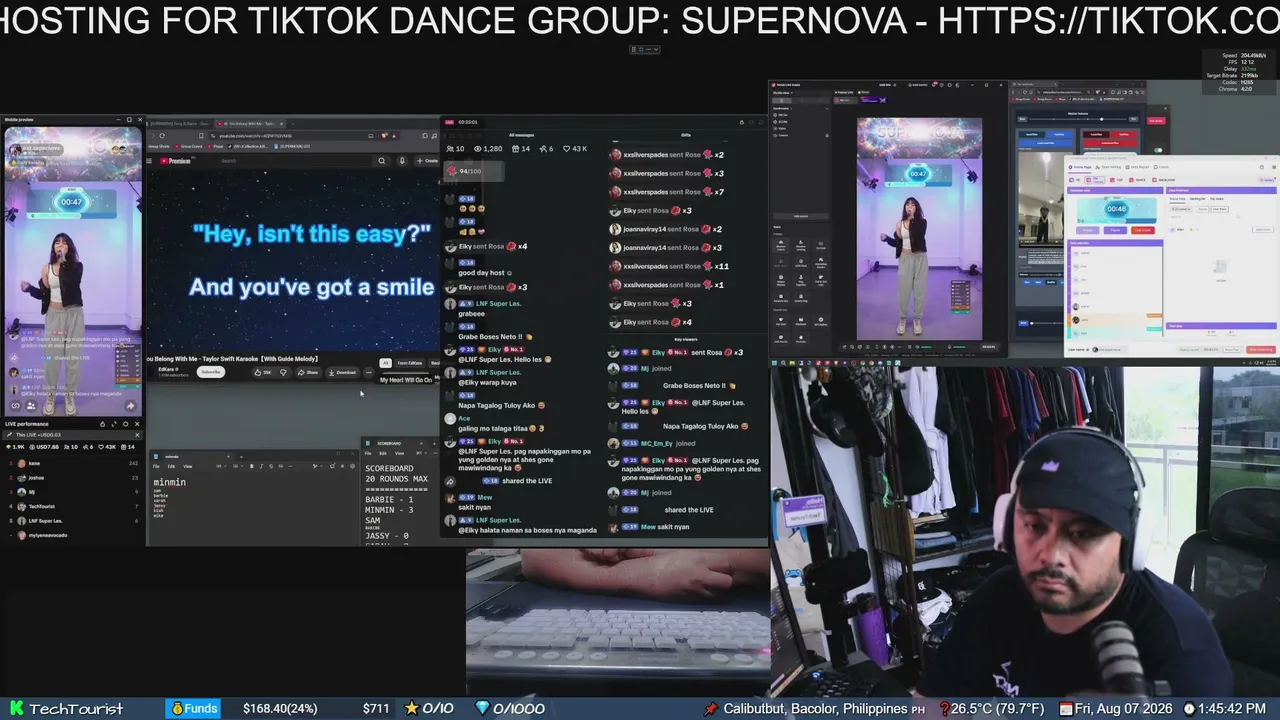Click the YouTube search field
The width and height of the screenshot is (1280, 720).
295,161
